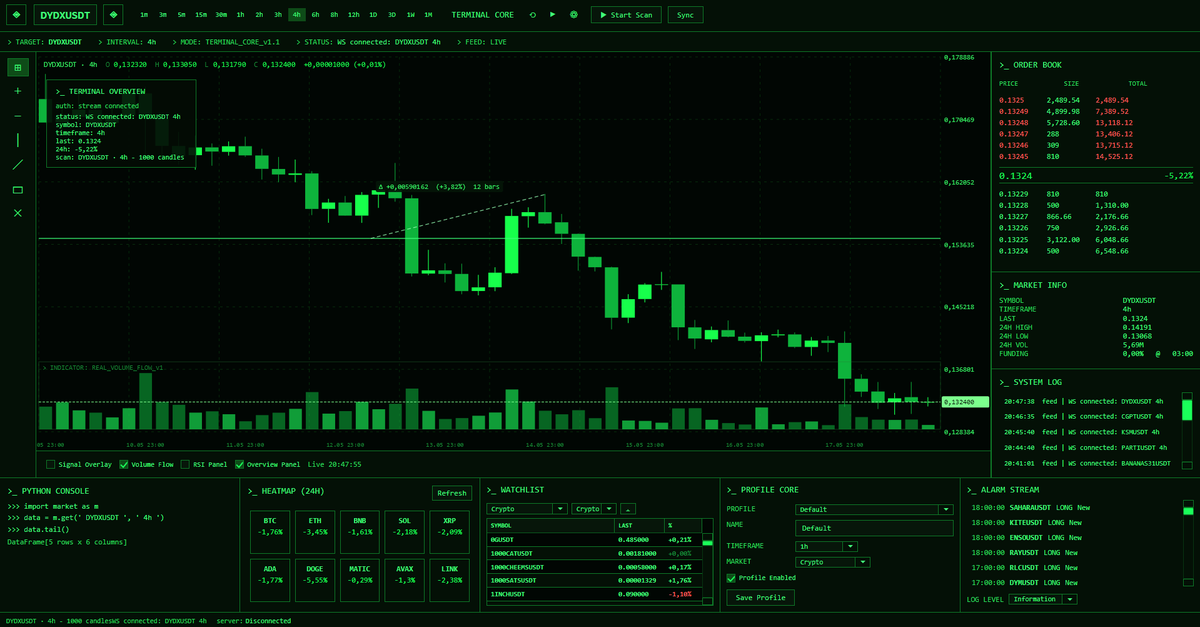The height and width of the screenshot is (627, 1200).
Task: Select the vertical line drawing tool
Action: point(17,140)
